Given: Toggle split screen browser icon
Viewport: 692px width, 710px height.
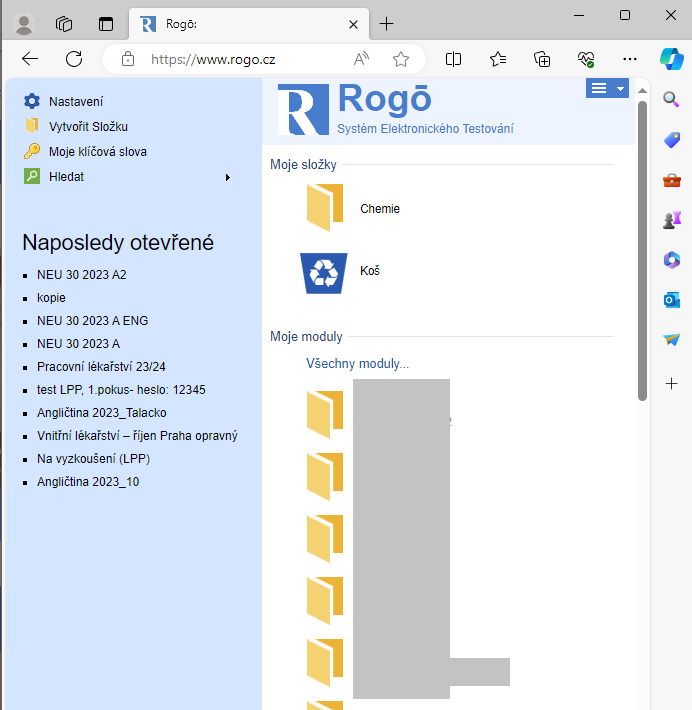Looking at the screenshot, I should 453,59.
